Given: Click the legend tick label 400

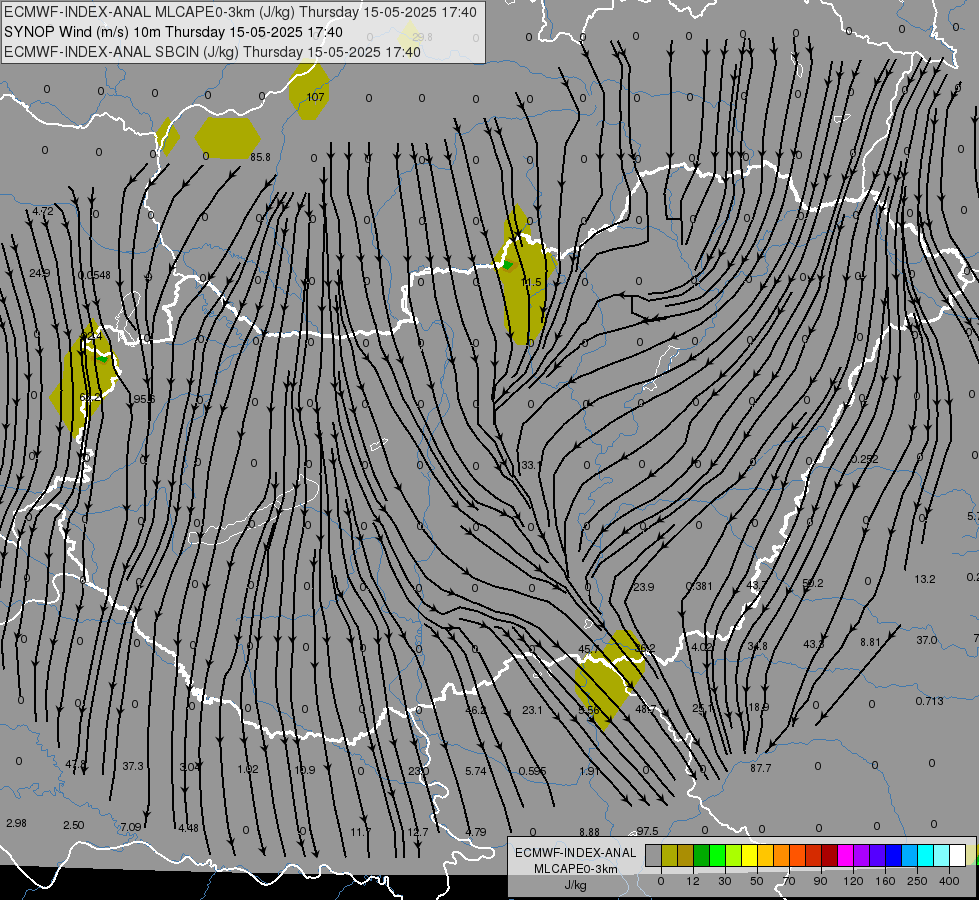Looking at the screenshot, I should click(949, 881).
